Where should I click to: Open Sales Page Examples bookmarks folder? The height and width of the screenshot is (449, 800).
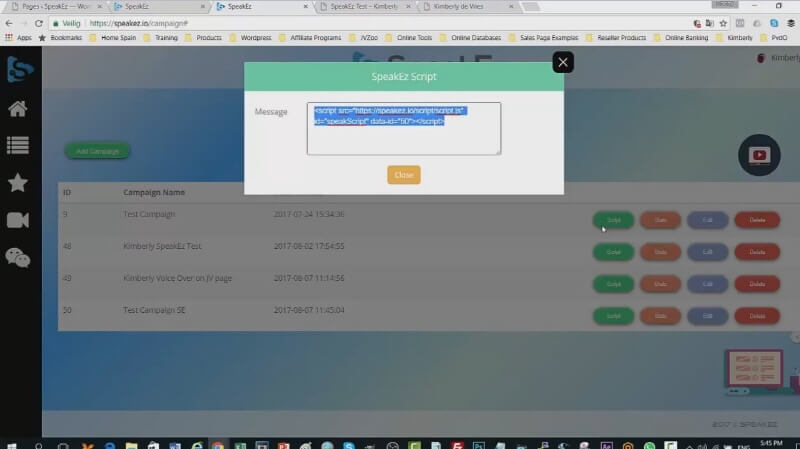(543, 38)
